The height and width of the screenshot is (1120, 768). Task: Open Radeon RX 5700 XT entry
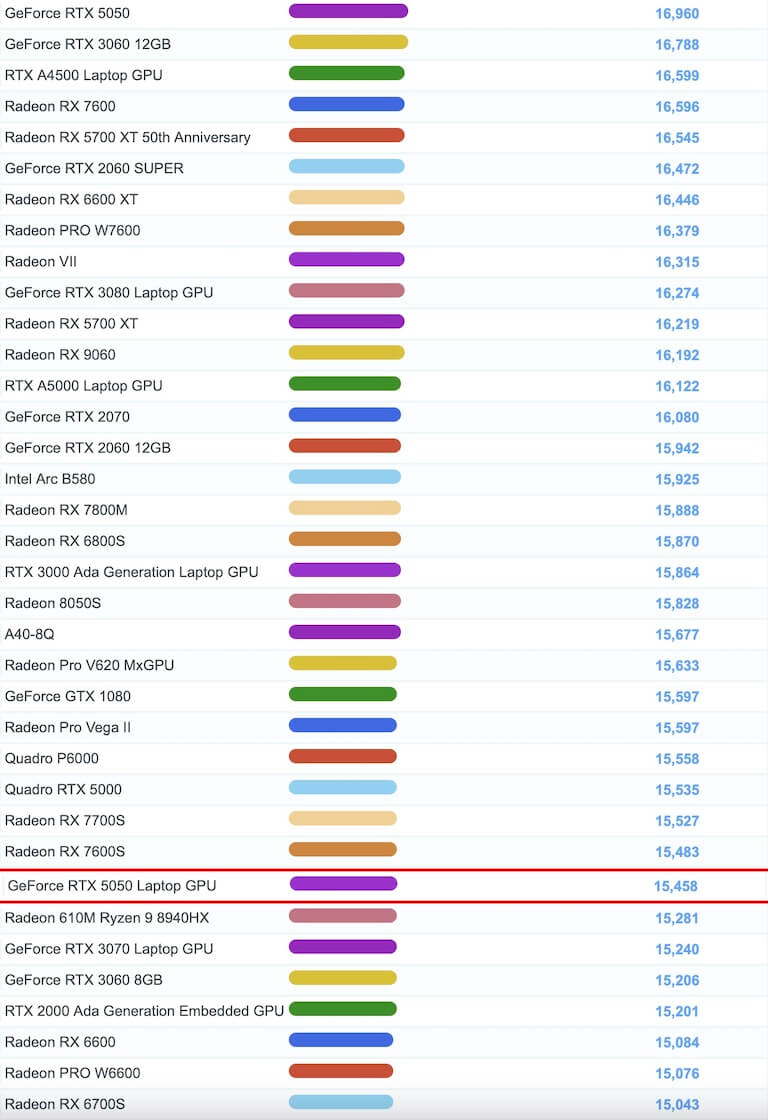coord(71,324)
